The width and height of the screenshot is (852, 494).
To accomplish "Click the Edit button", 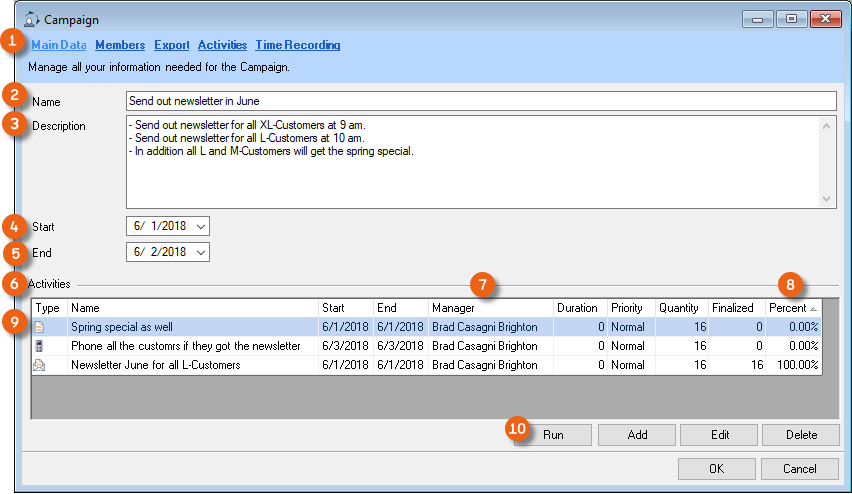I will (x=719, y=435).
